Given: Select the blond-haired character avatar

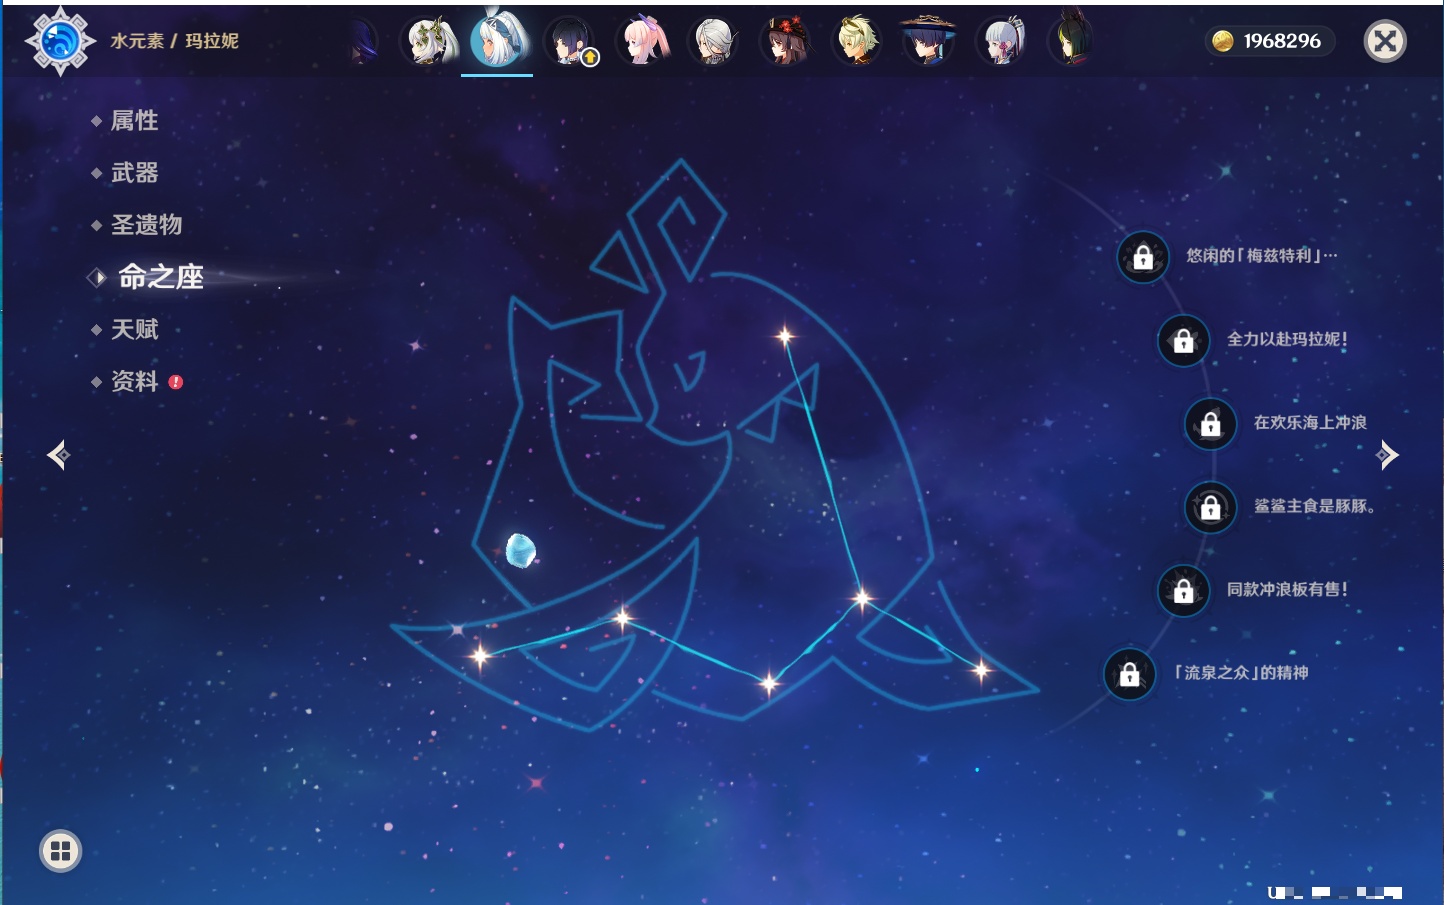Looking at the screenshot, I should tap(858, 42).
